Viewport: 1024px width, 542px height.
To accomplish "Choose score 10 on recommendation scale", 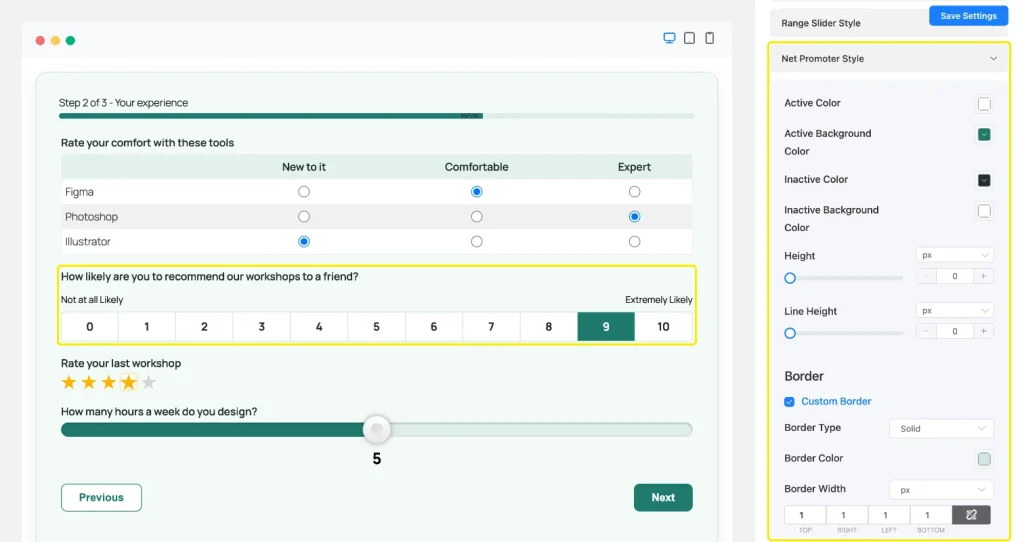I will 664,327.
